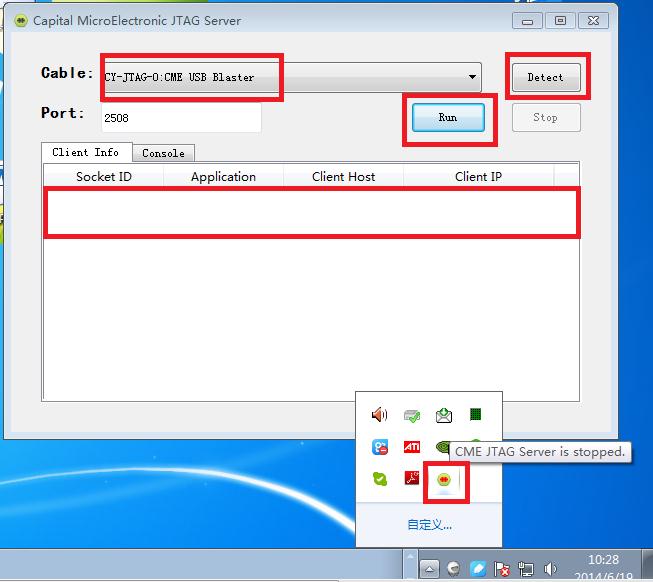Switch to the Console tab
653x582 pixels.
click(163, 153)
